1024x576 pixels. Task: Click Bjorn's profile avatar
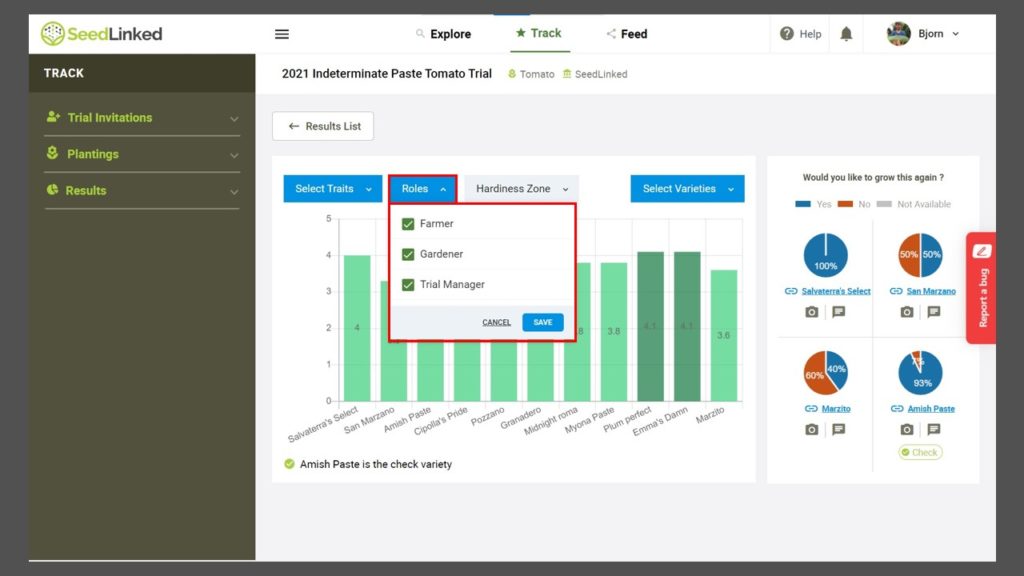pos(899,33)
